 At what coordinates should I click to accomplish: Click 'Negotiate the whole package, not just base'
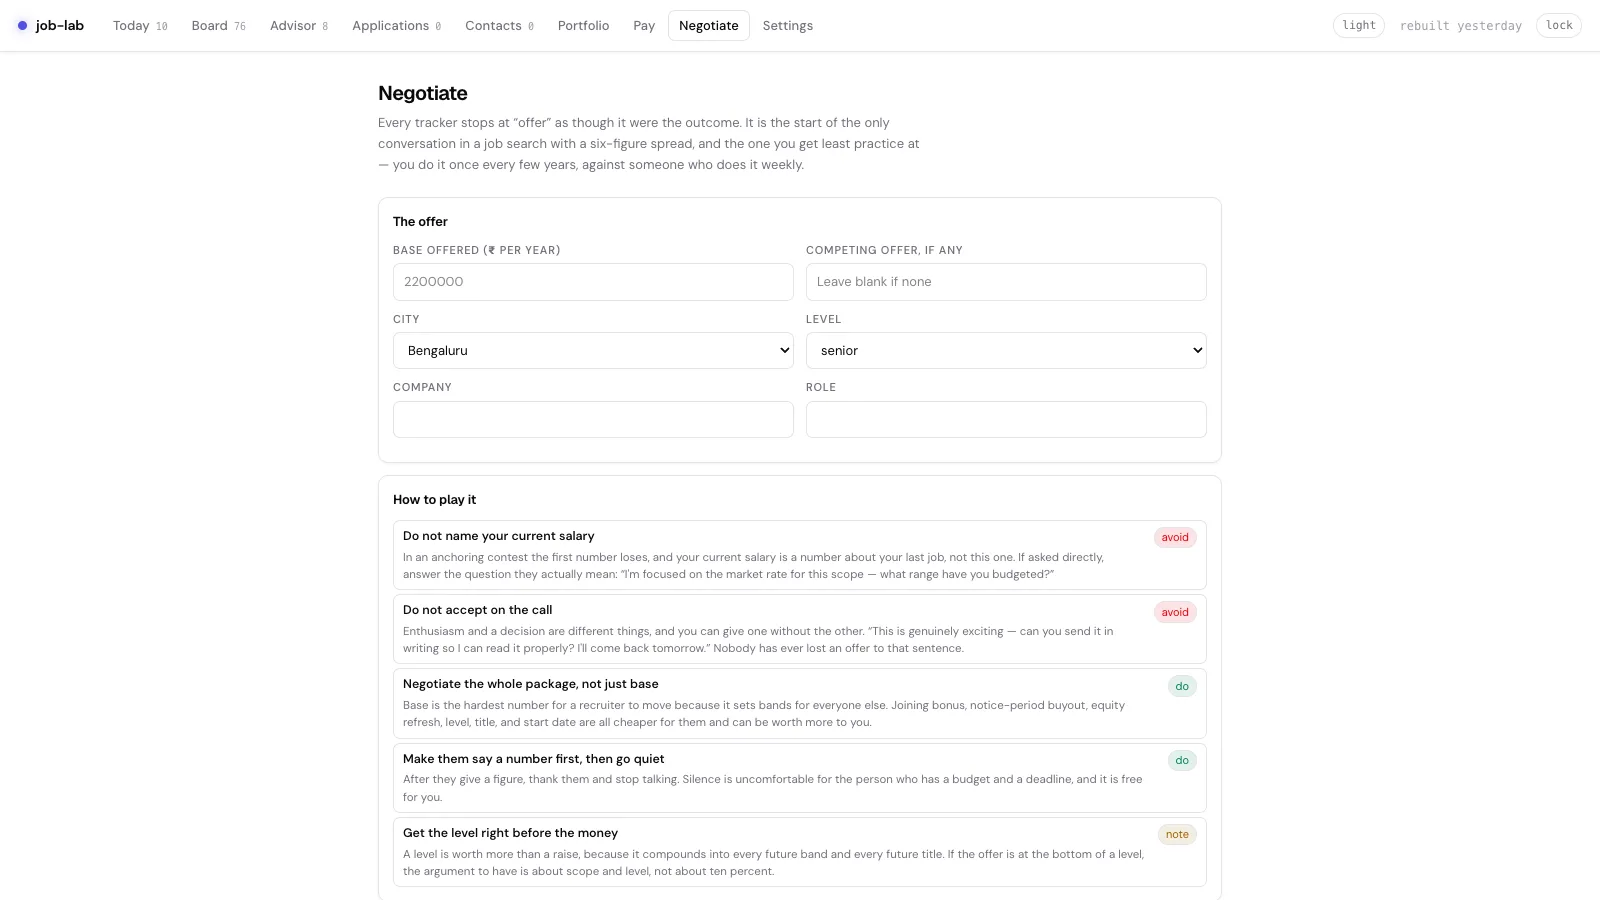[530, 684]
